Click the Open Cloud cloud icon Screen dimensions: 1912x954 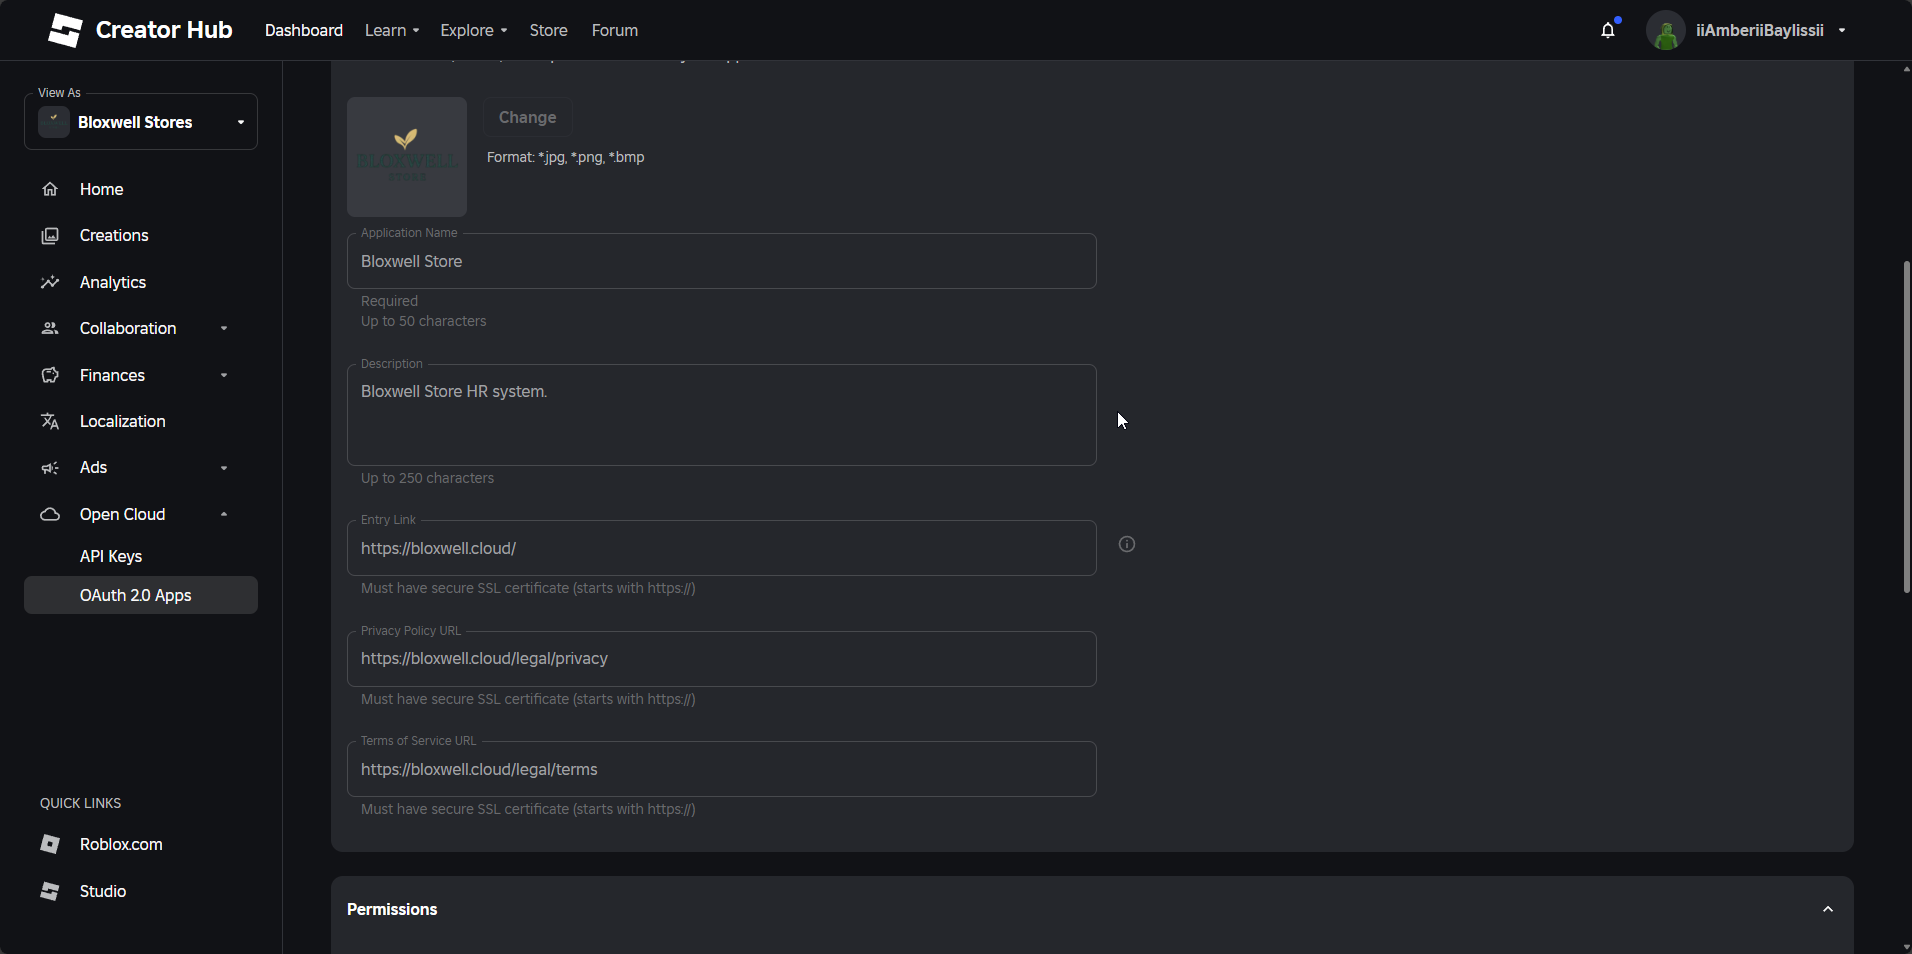coord(50,514)
